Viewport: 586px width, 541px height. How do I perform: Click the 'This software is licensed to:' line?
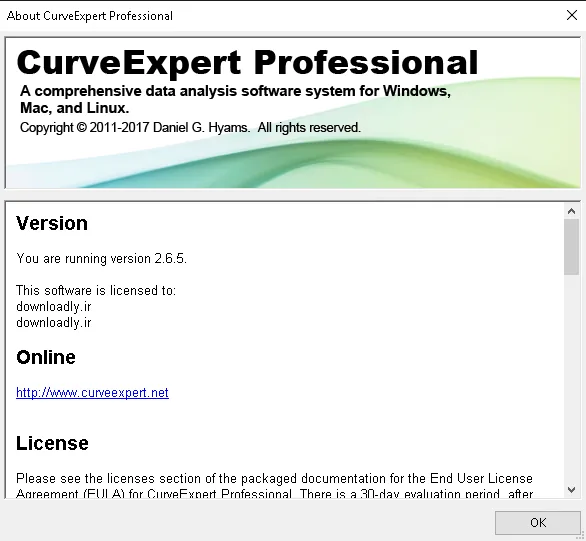[96, 290]
